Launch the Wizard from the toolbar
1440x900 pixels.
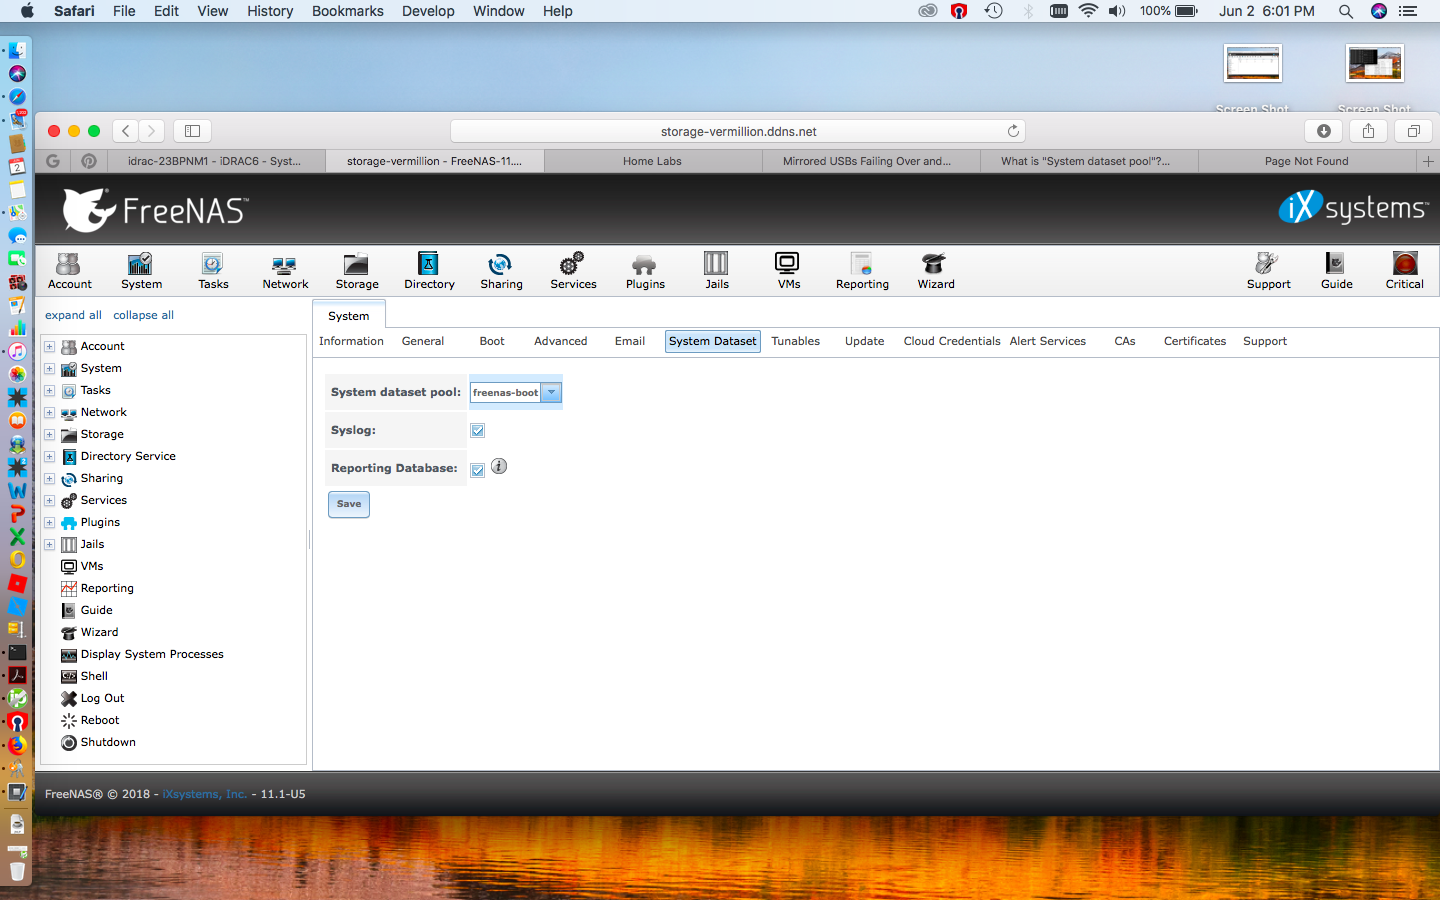[936, 270]
